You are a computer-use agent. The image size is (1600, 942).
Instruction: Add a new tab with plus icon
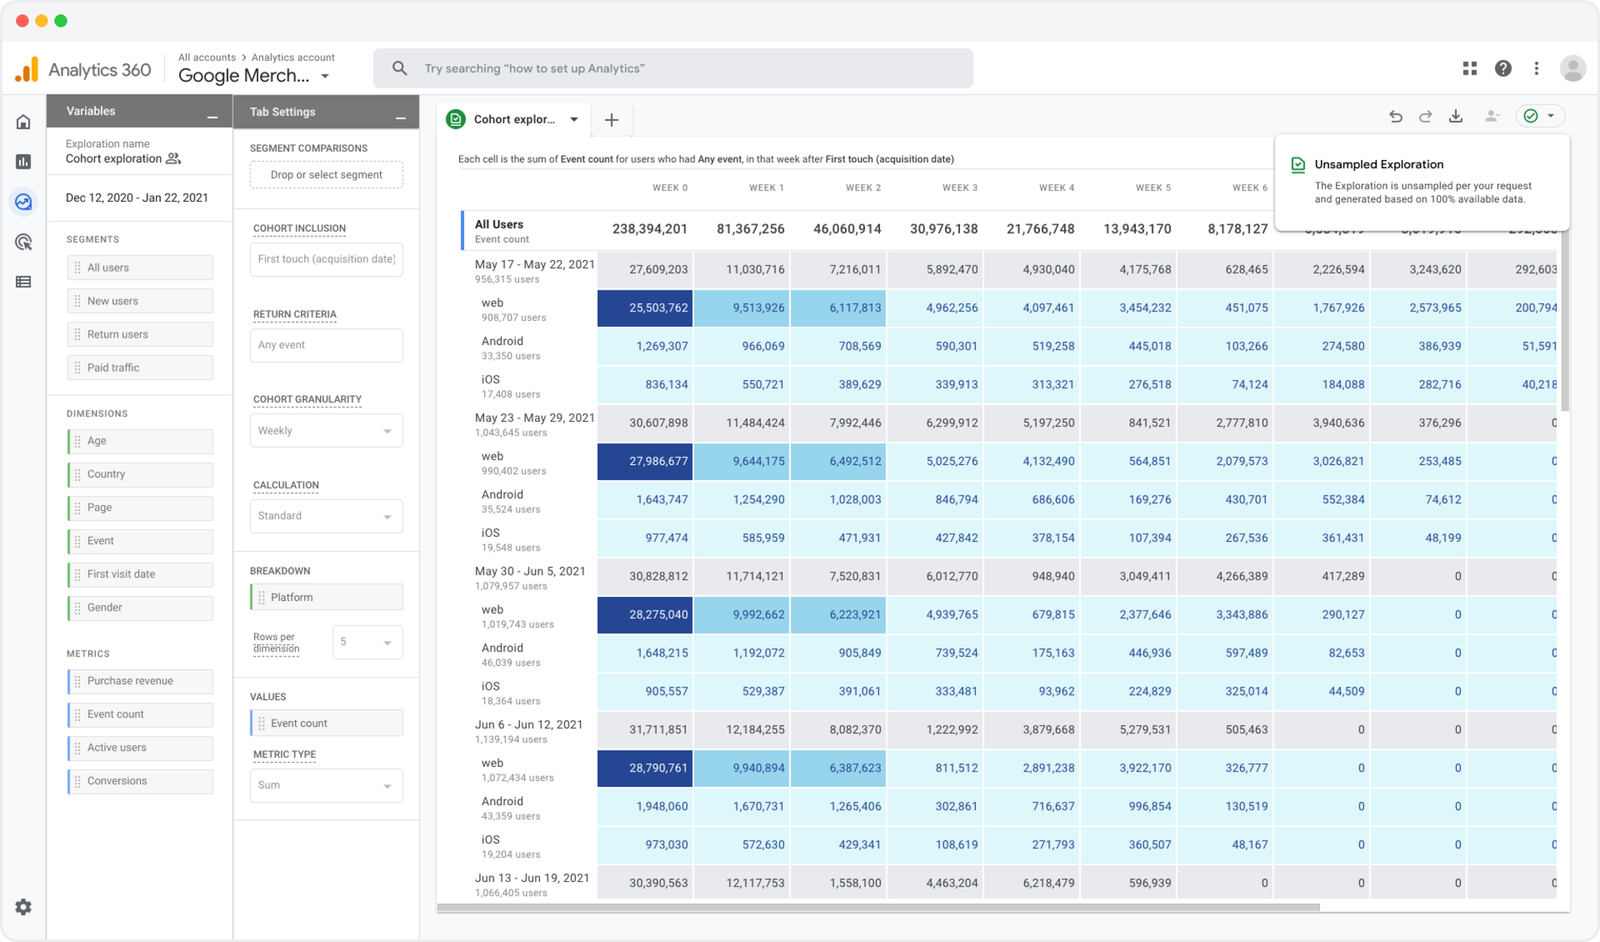click(x=612, y=120)
